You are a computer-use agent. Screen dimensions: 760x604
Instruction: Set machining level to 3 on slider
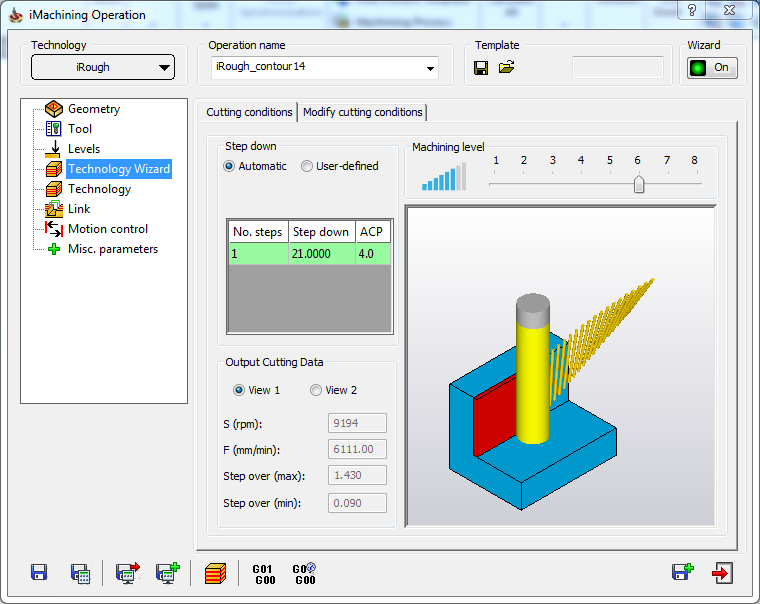click(x=553, y=184)
